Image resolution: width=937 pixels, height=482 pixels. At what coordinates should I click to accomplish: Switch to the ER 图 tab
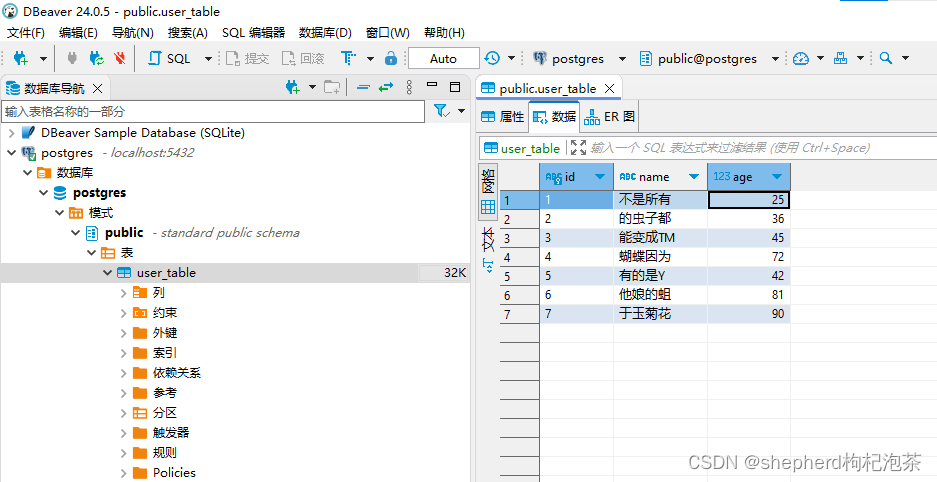click(610, 116)
